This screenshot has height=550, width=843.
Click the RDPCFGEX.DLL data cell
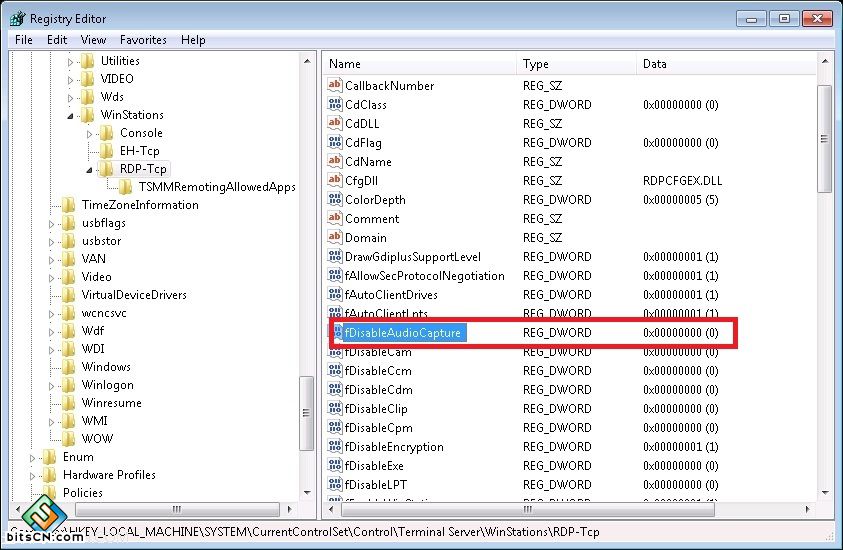click(682, 181)
